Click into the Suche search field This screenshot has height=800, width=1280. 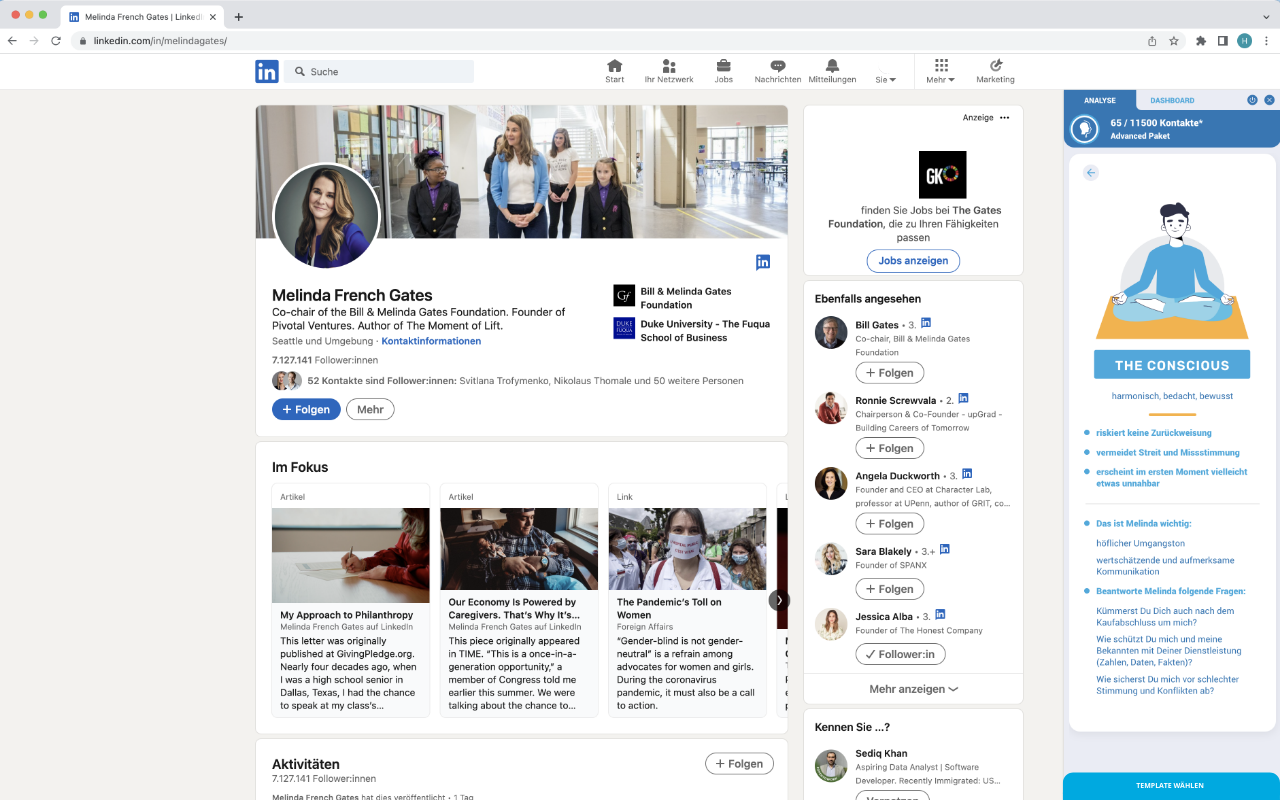click(379, 72)
